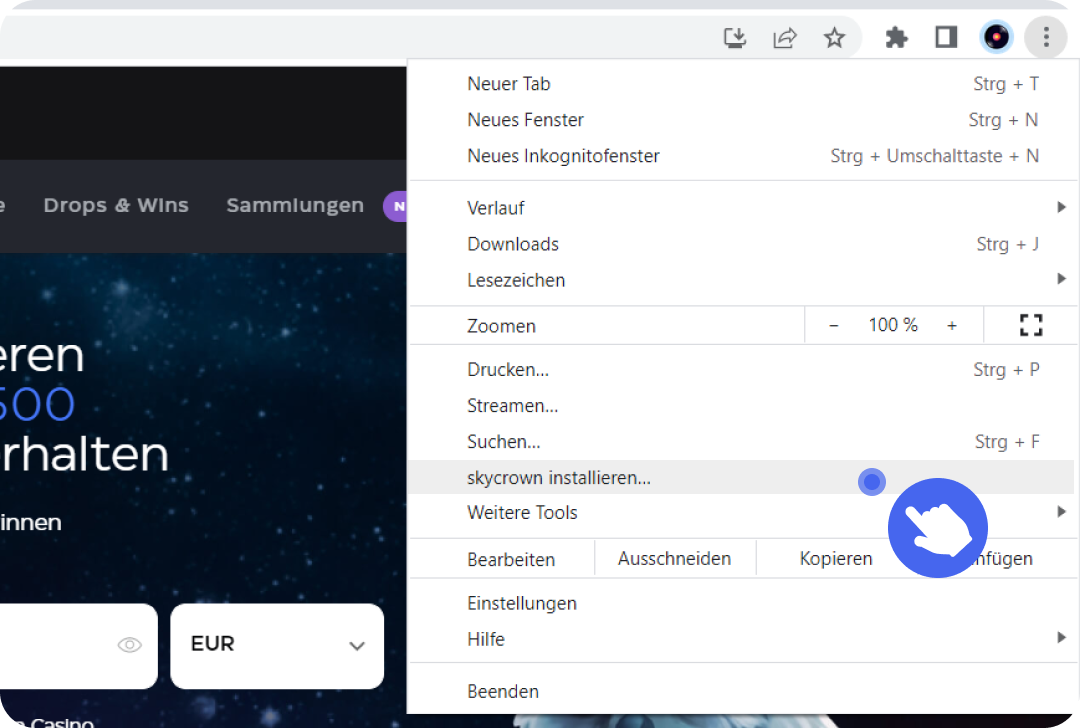Image resolution: width=1080 pixels, height=728 pixels.
Task: Choose Suchen... menu entry
Action: (743, 441)
